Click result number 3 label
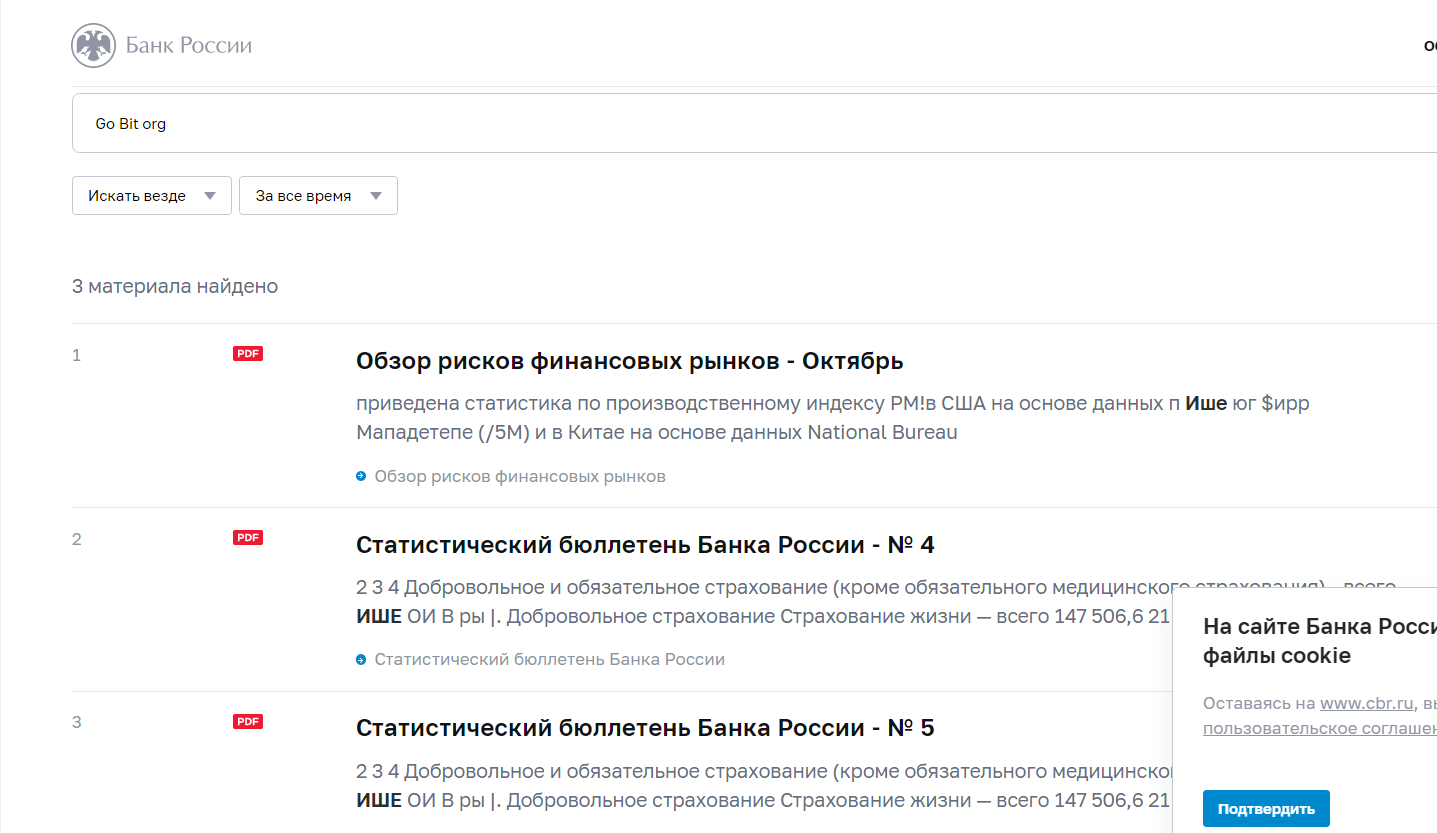 coord(77,722)
